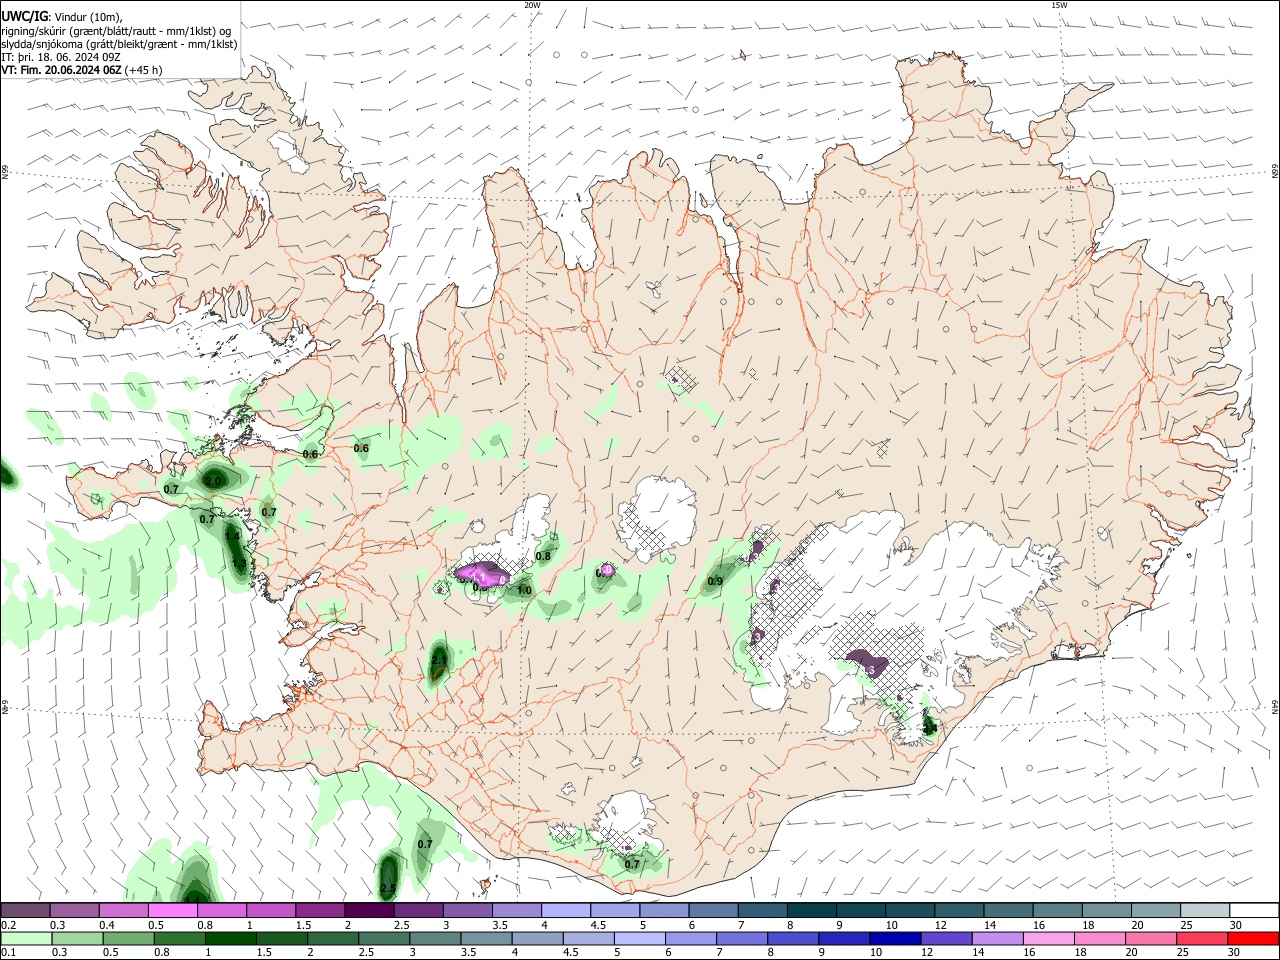Viewport: 1280px width, 960px height.
Task: Select the lavender 4 swatch, top legend row
Action: [564, 911]
